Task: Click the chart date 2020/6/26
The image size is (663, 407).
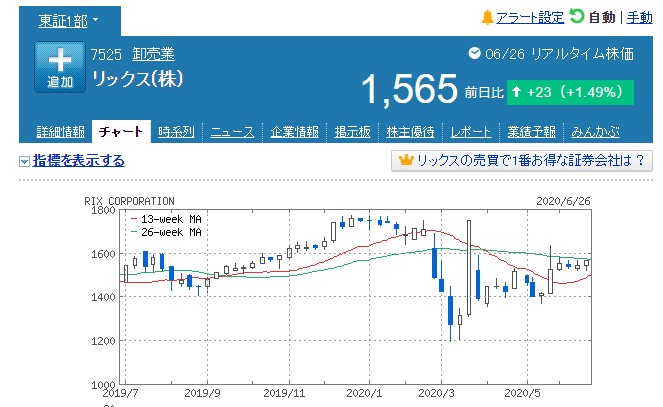Action: (x=563, y=201)
